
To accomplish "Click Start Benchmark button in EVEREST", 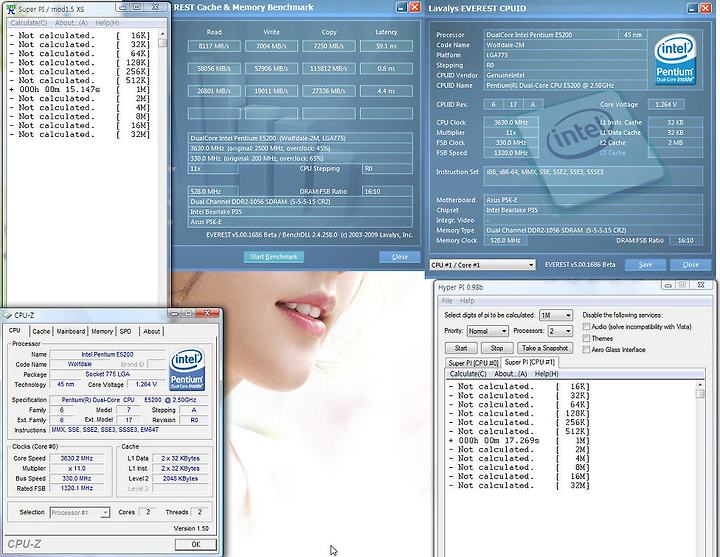I will 274,257.
